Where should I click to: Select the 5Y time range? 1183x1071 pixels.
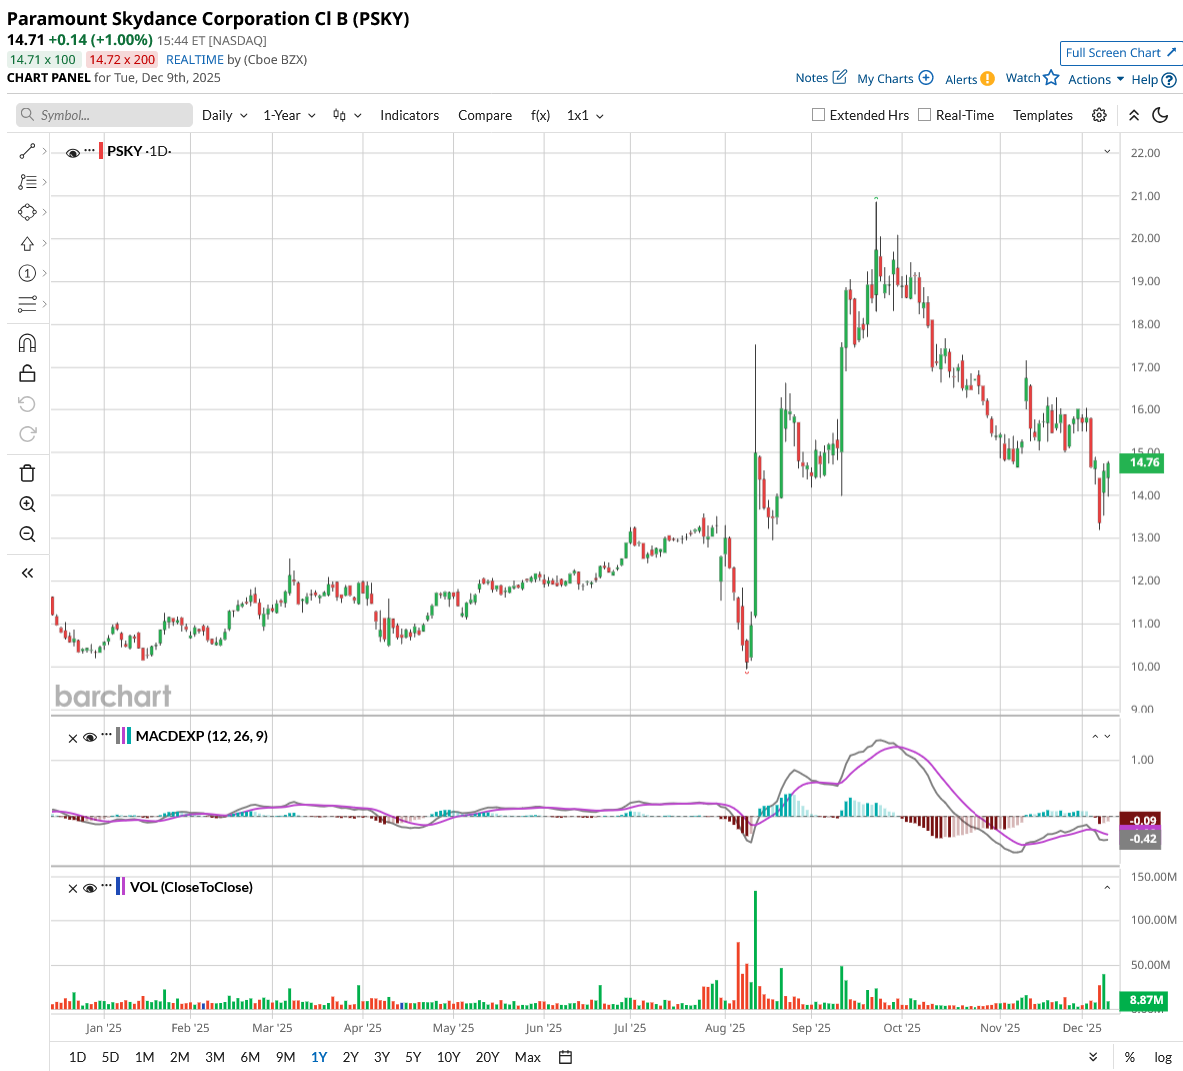coord(413,1057)
